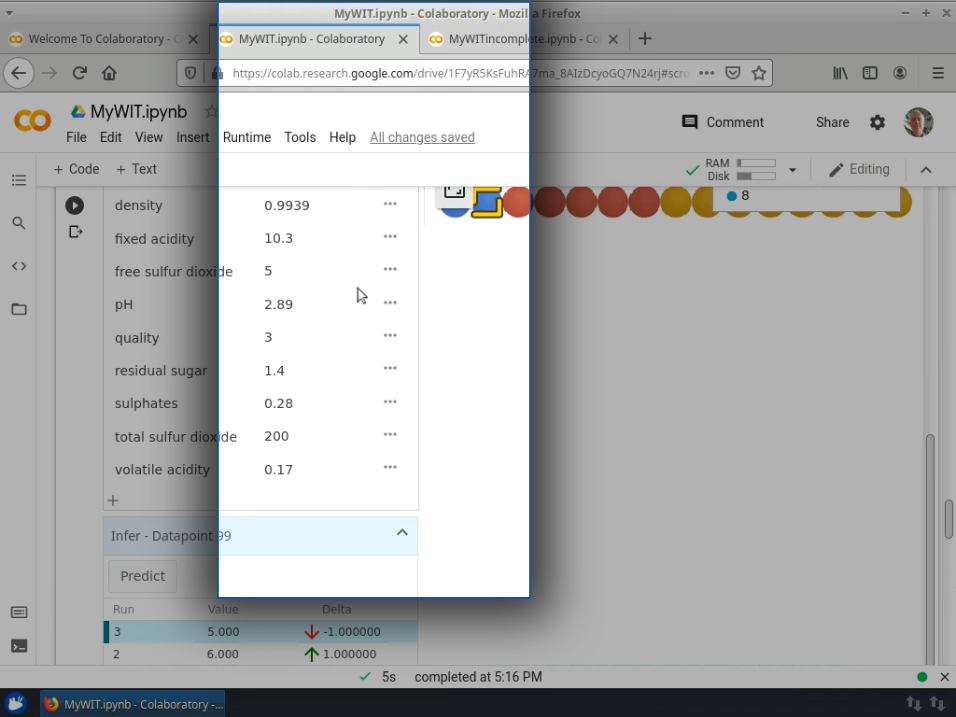Bookmark this page with the star icon
The width and height of the screenshot is (956, 717).
point(758,73)
